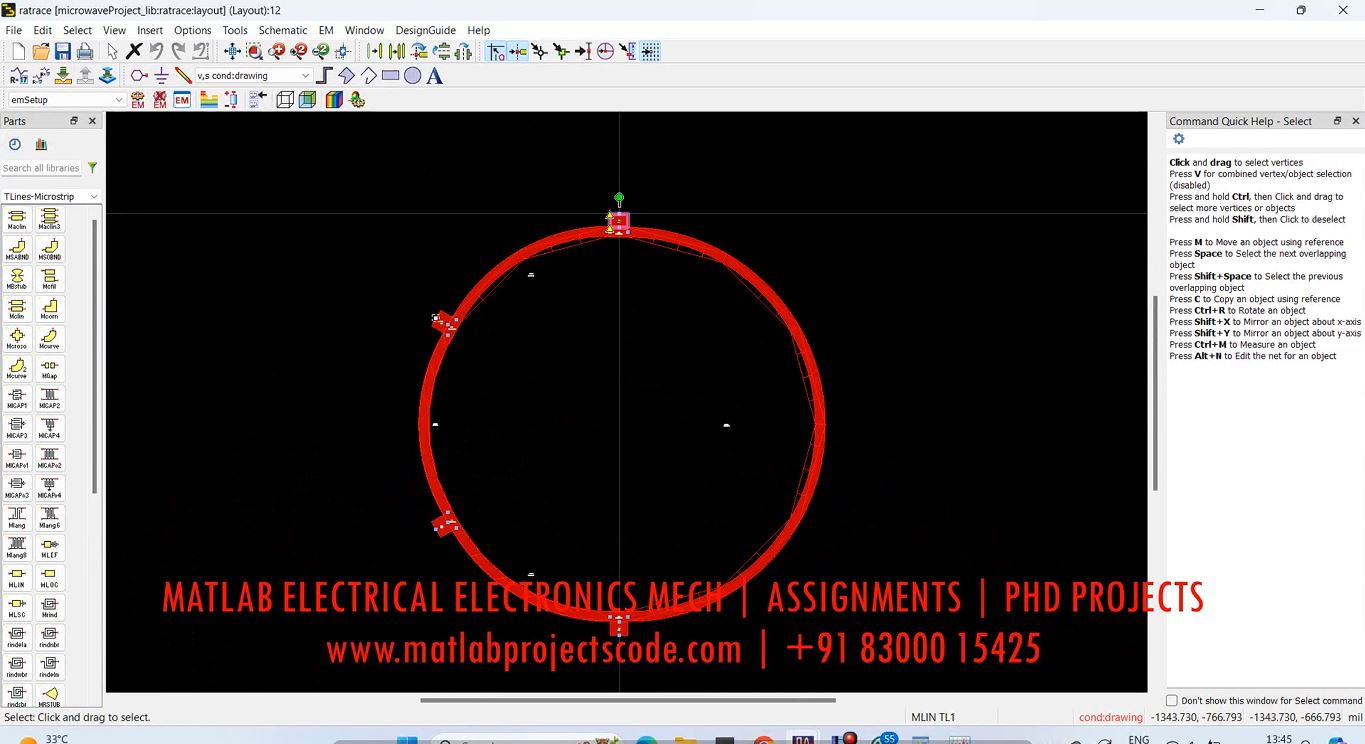Close the Parts panel
Screen dimensions: 1365x744
[92, 121]
